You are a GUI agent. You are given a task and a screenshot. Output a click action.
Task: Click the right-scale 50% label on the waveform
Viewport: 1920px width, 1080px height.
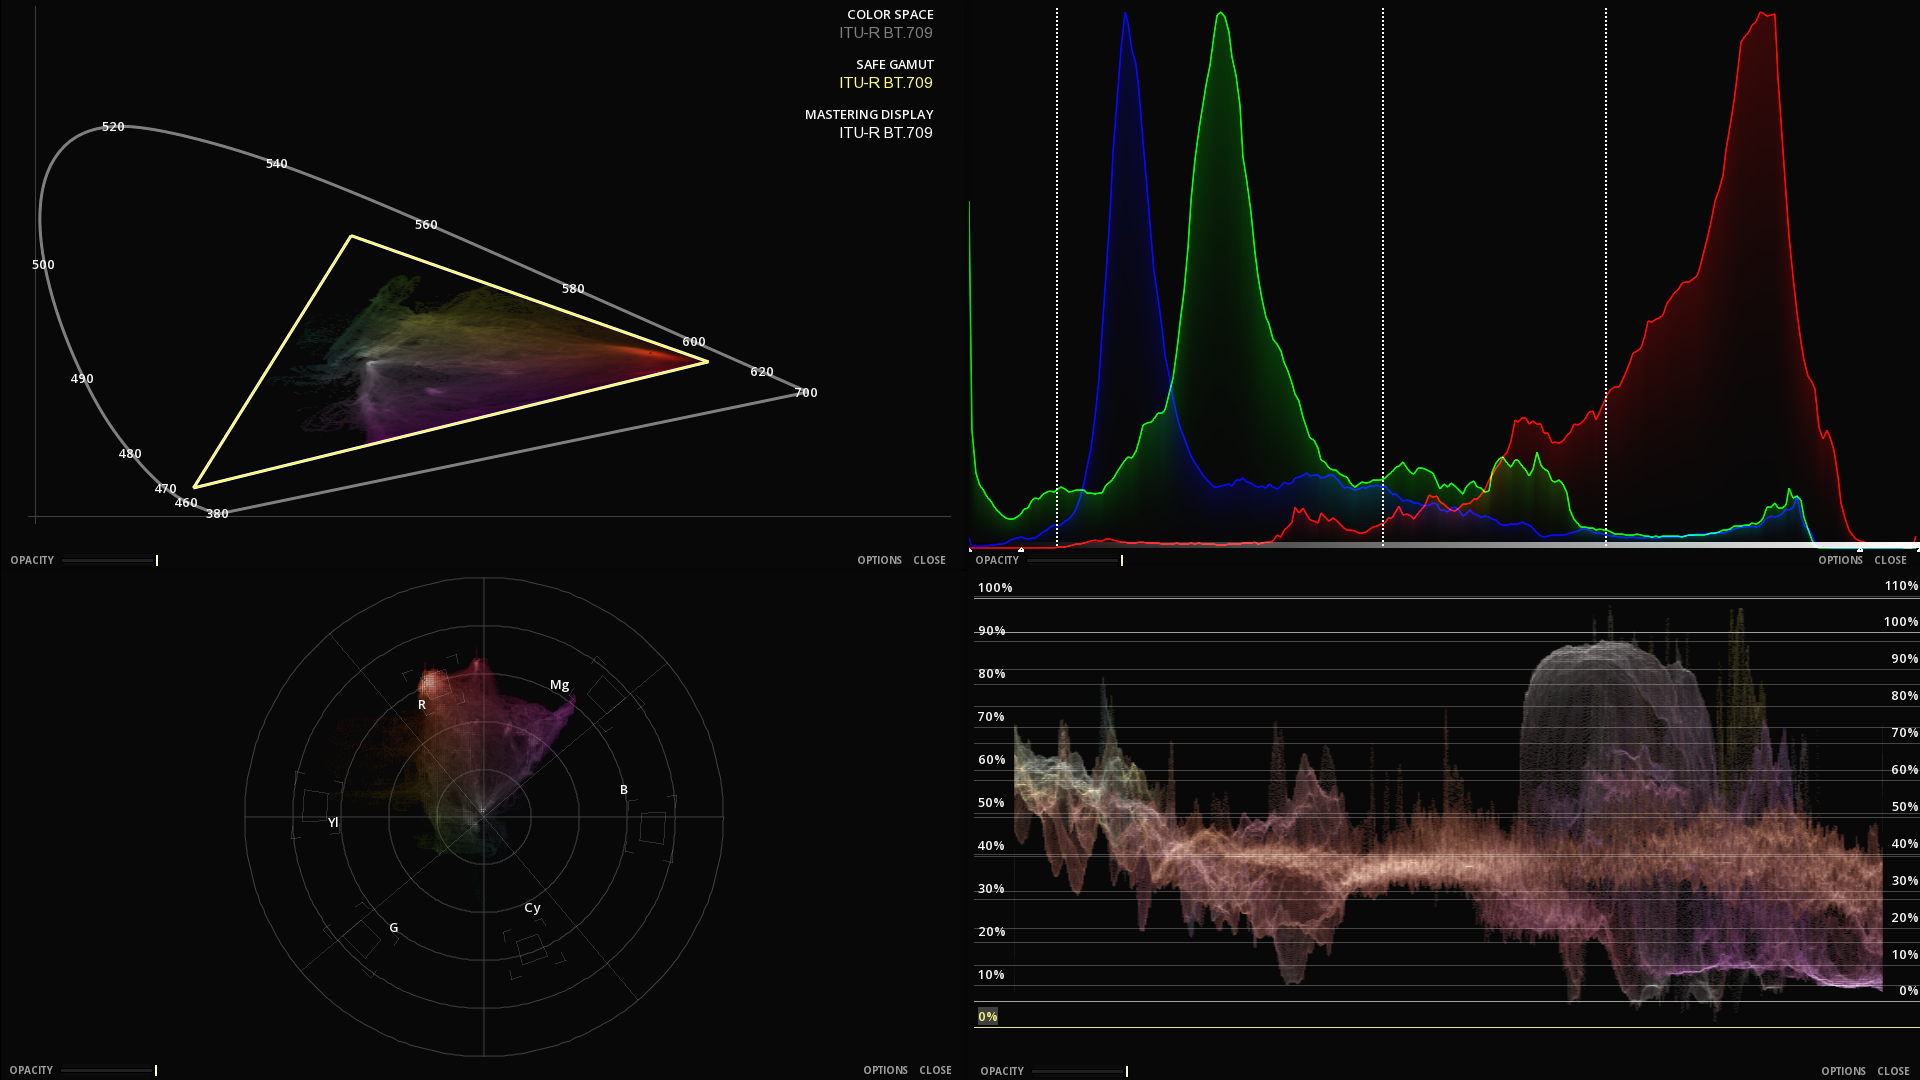coord(1905,807)
